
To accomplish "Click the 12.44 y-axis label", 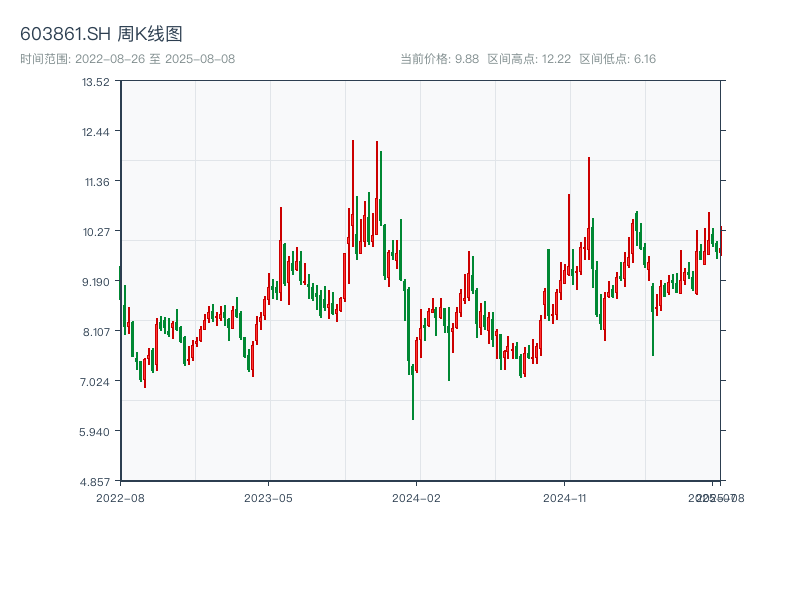I will coord(96,132).
